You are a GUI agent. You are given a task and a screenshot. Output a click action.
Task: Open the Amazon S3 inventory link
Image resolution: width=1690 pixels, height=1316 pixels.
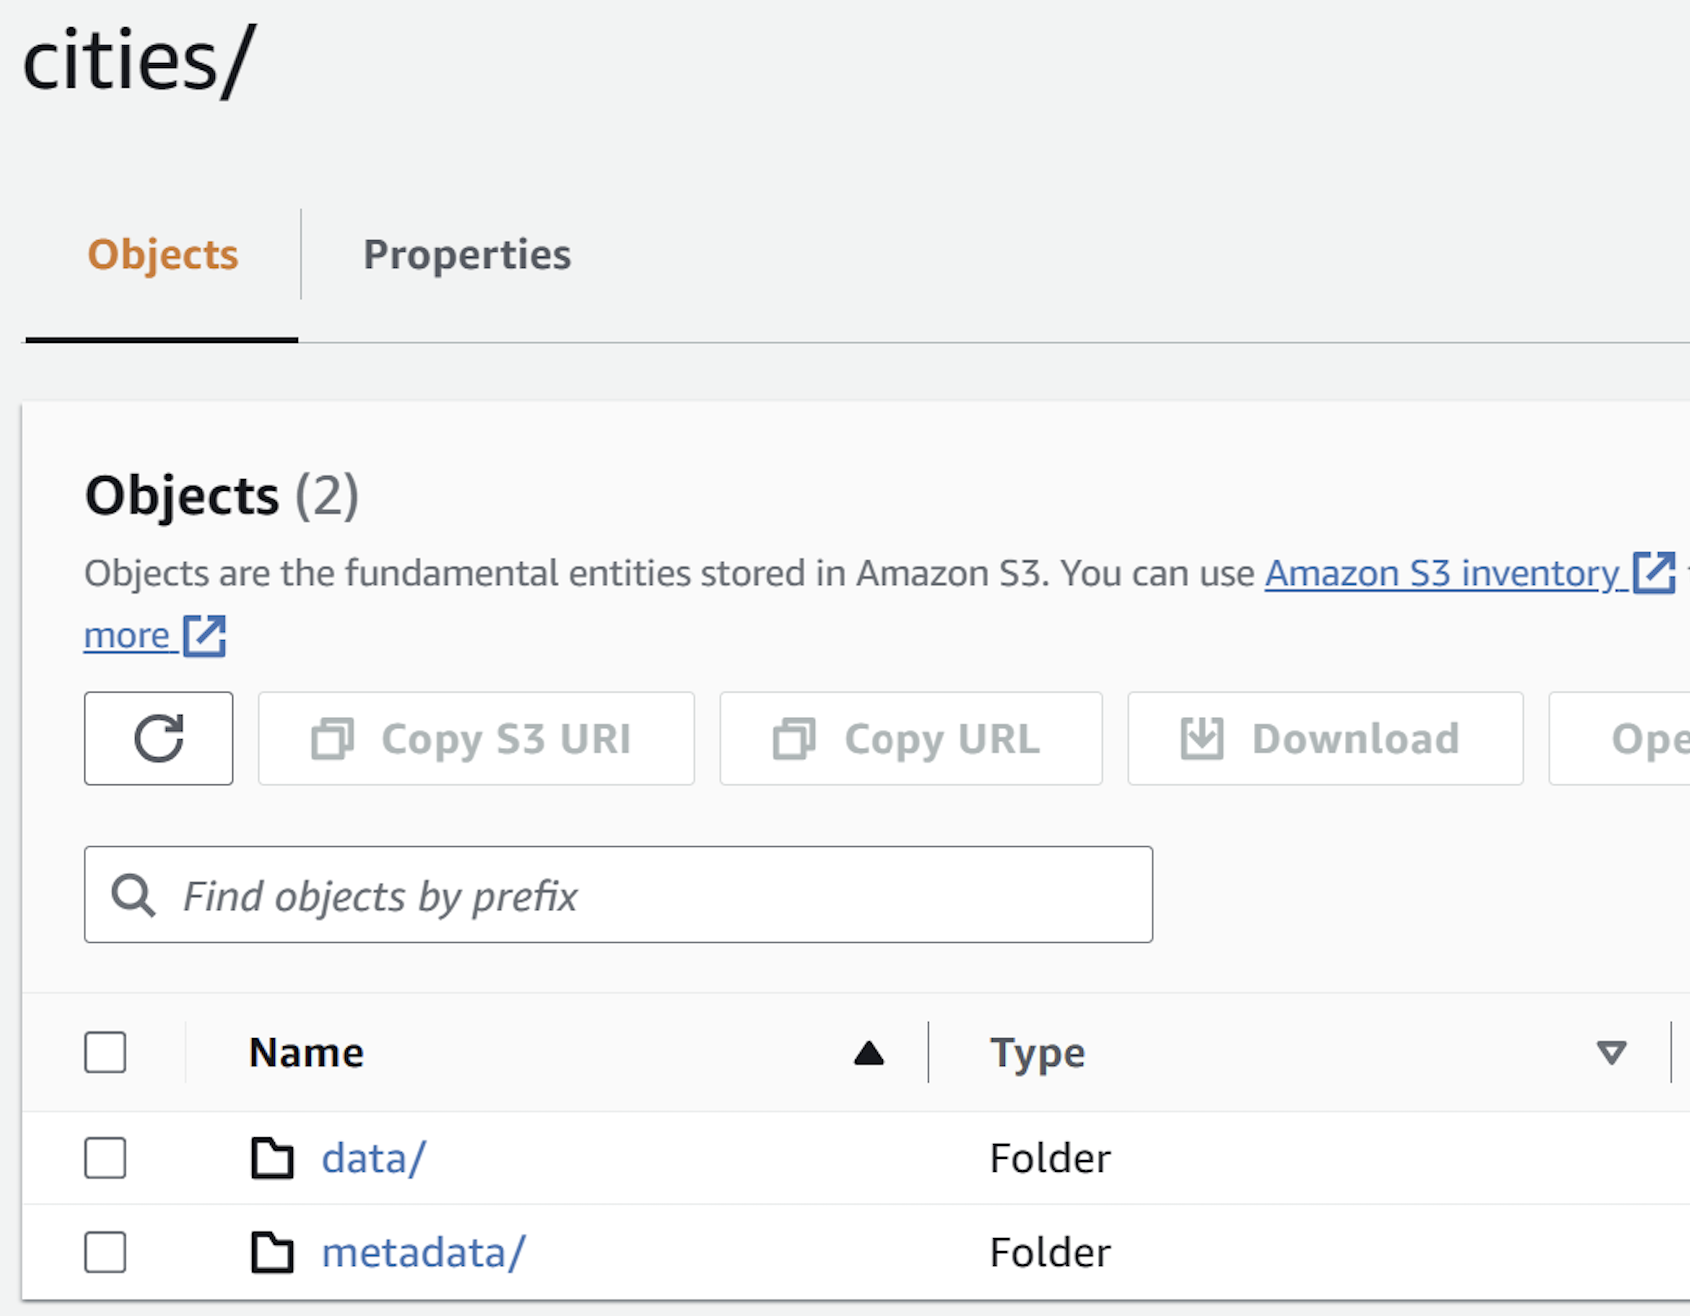click(1470, 573)
